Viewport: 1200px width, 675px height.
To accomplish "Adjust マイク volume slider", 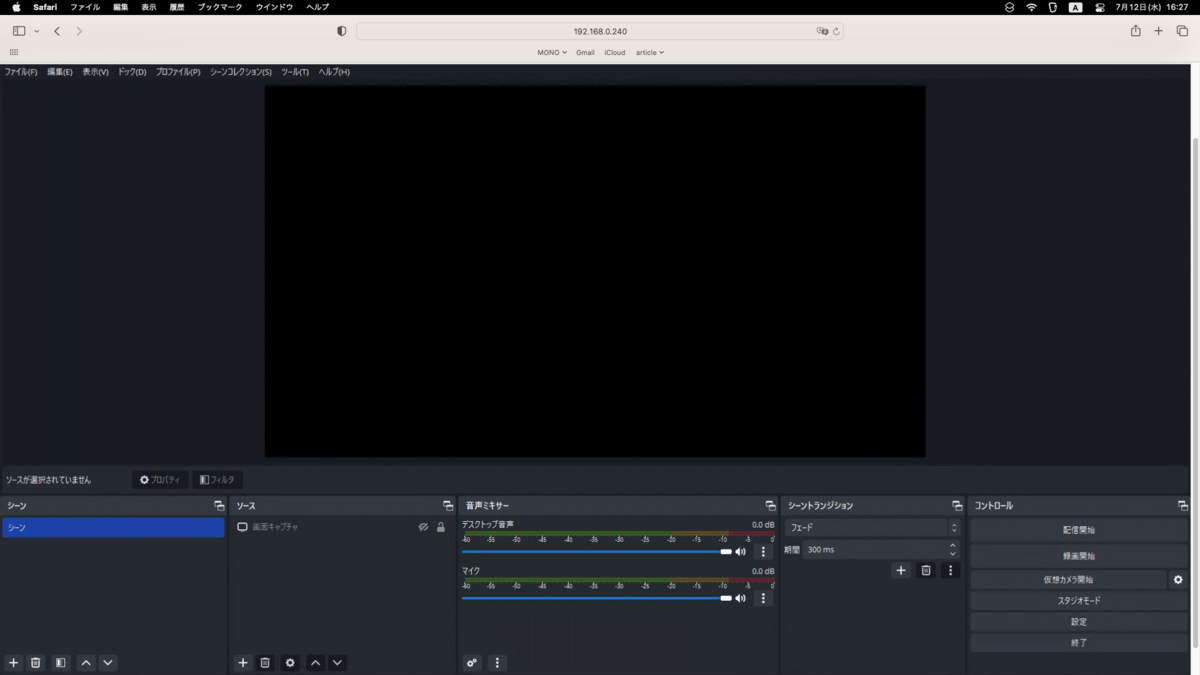I will [x=597, y=598].
